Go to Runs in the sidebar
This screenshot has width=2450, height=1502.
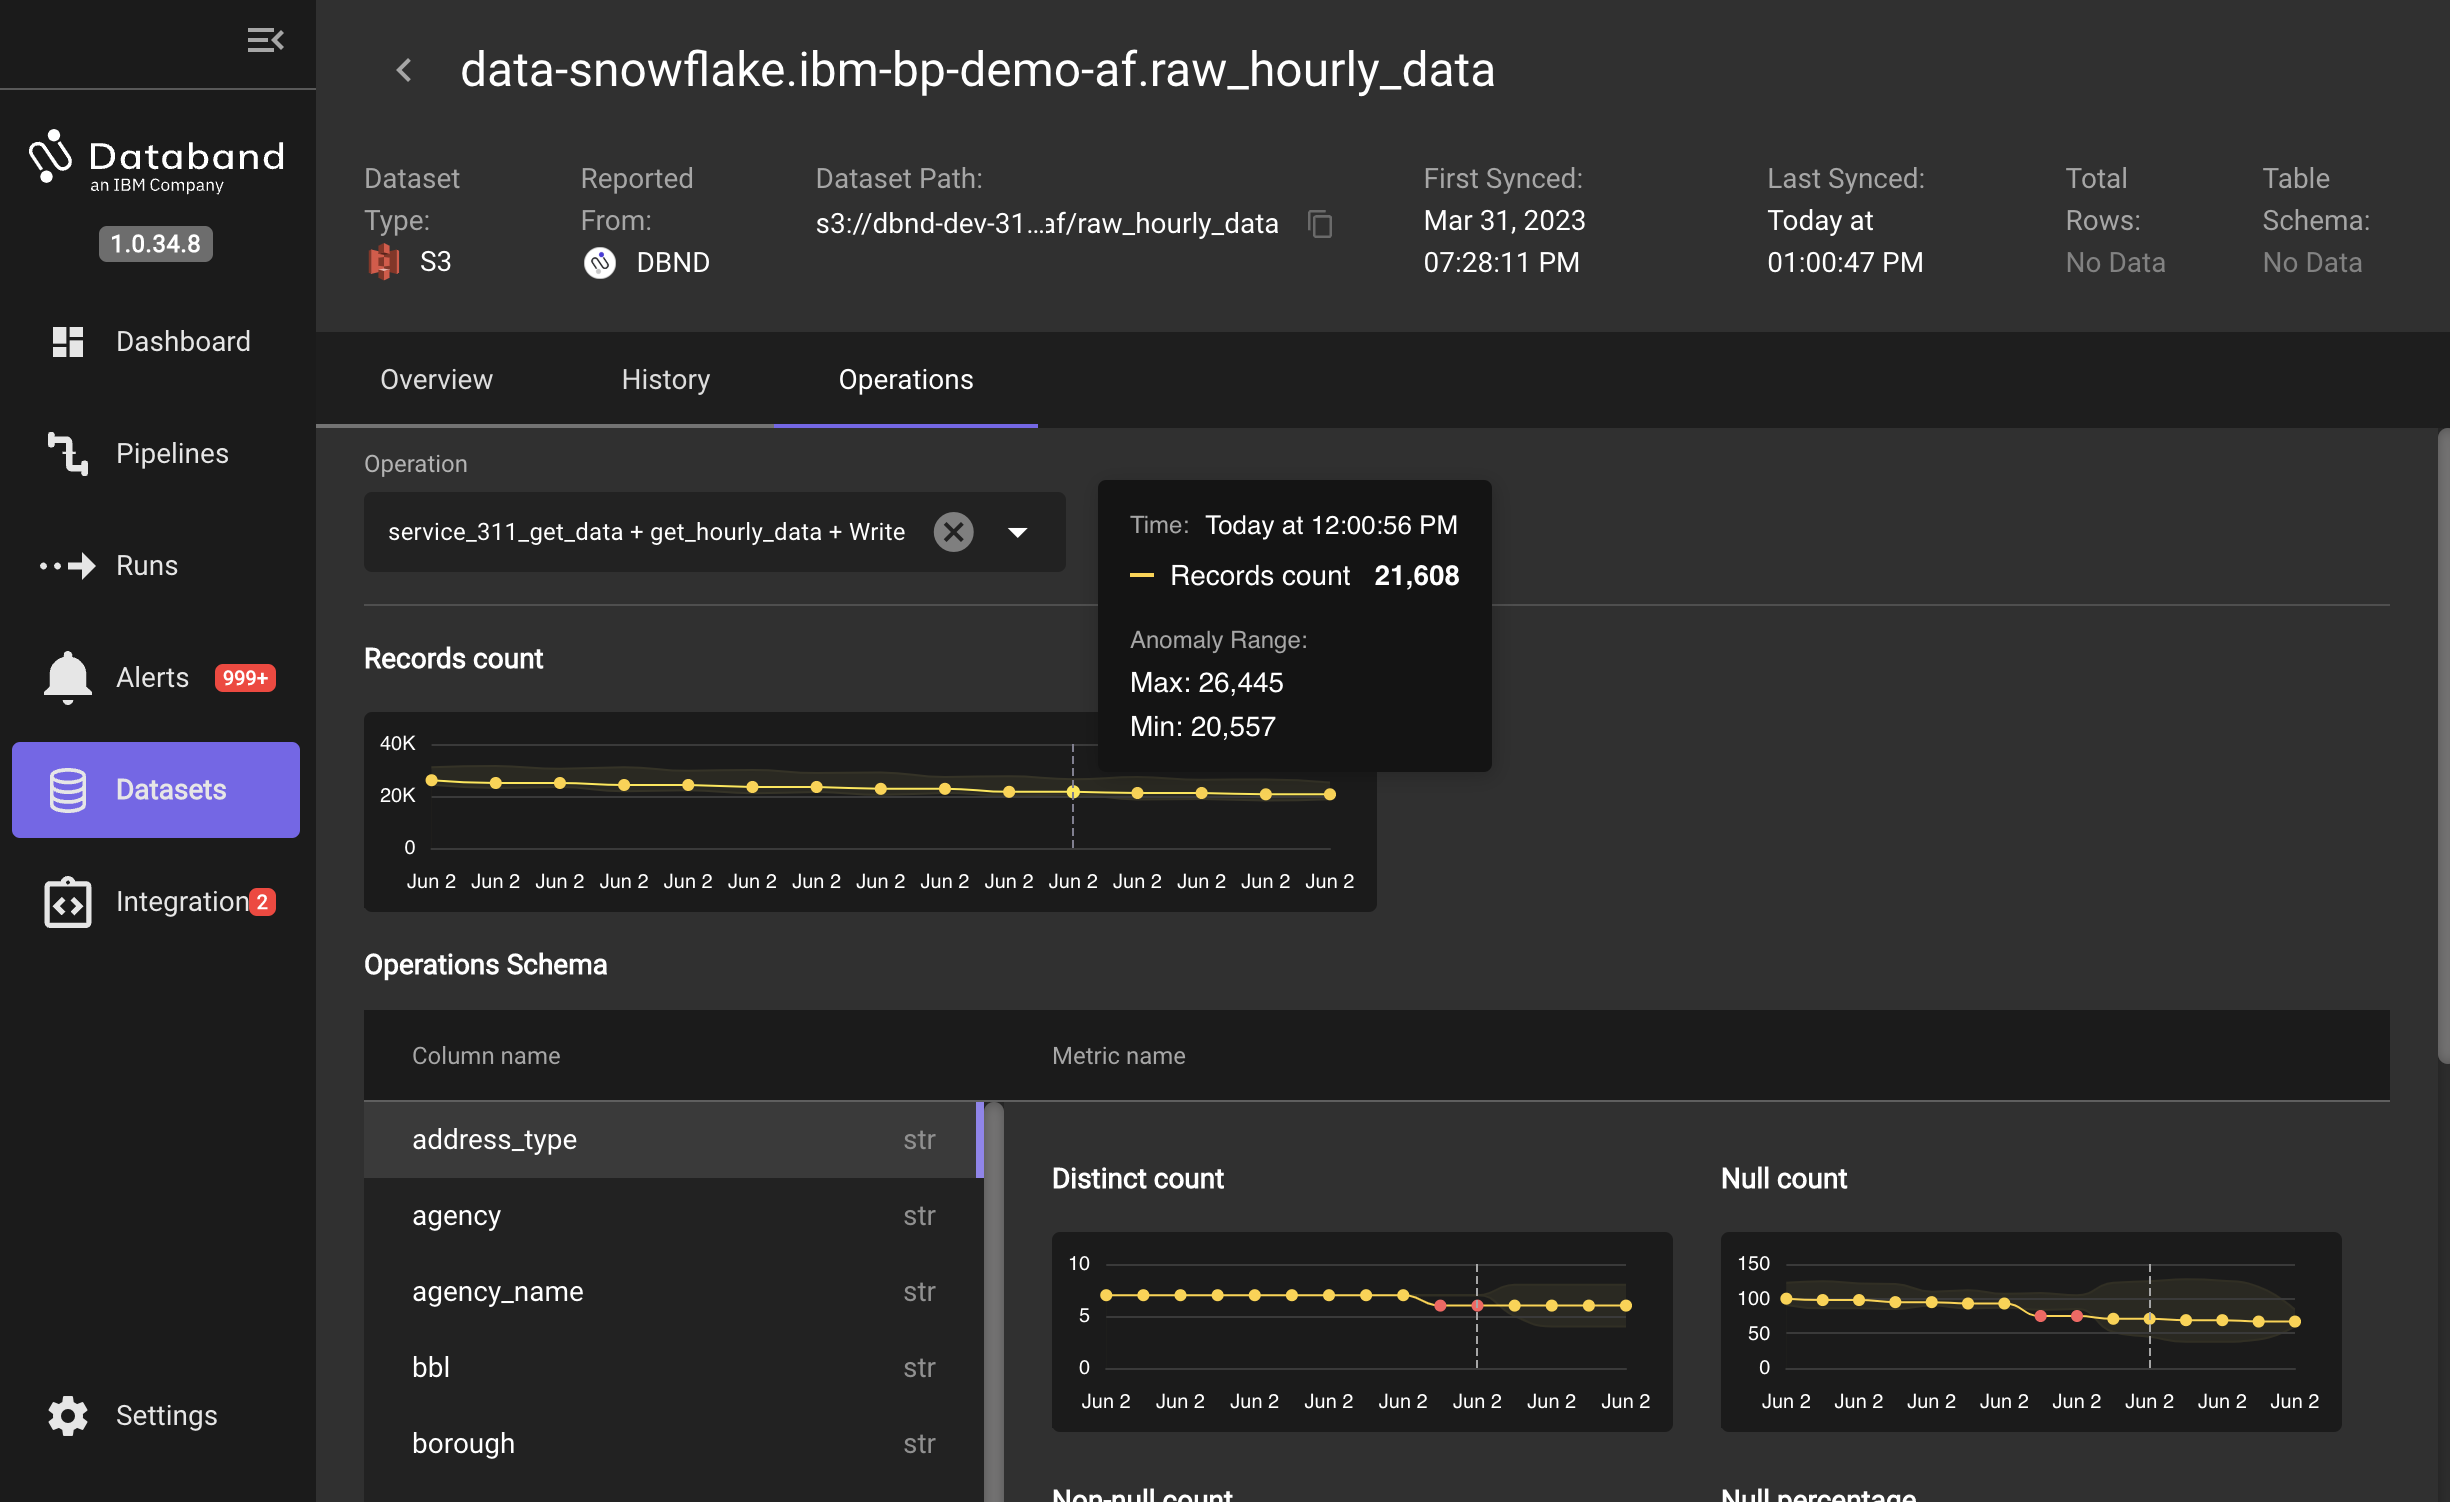point(146,566)
